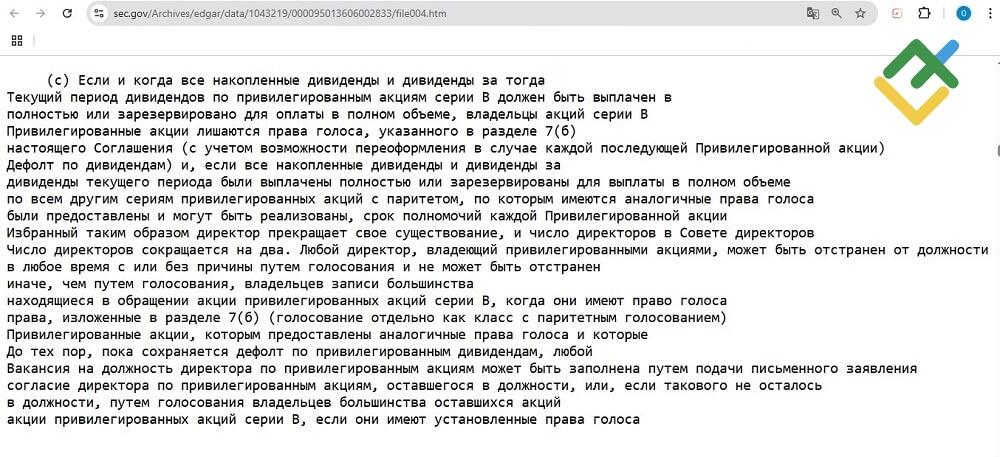
Task: Click the line starting "были предоставлены и могут"
Action: coord(367,216)
